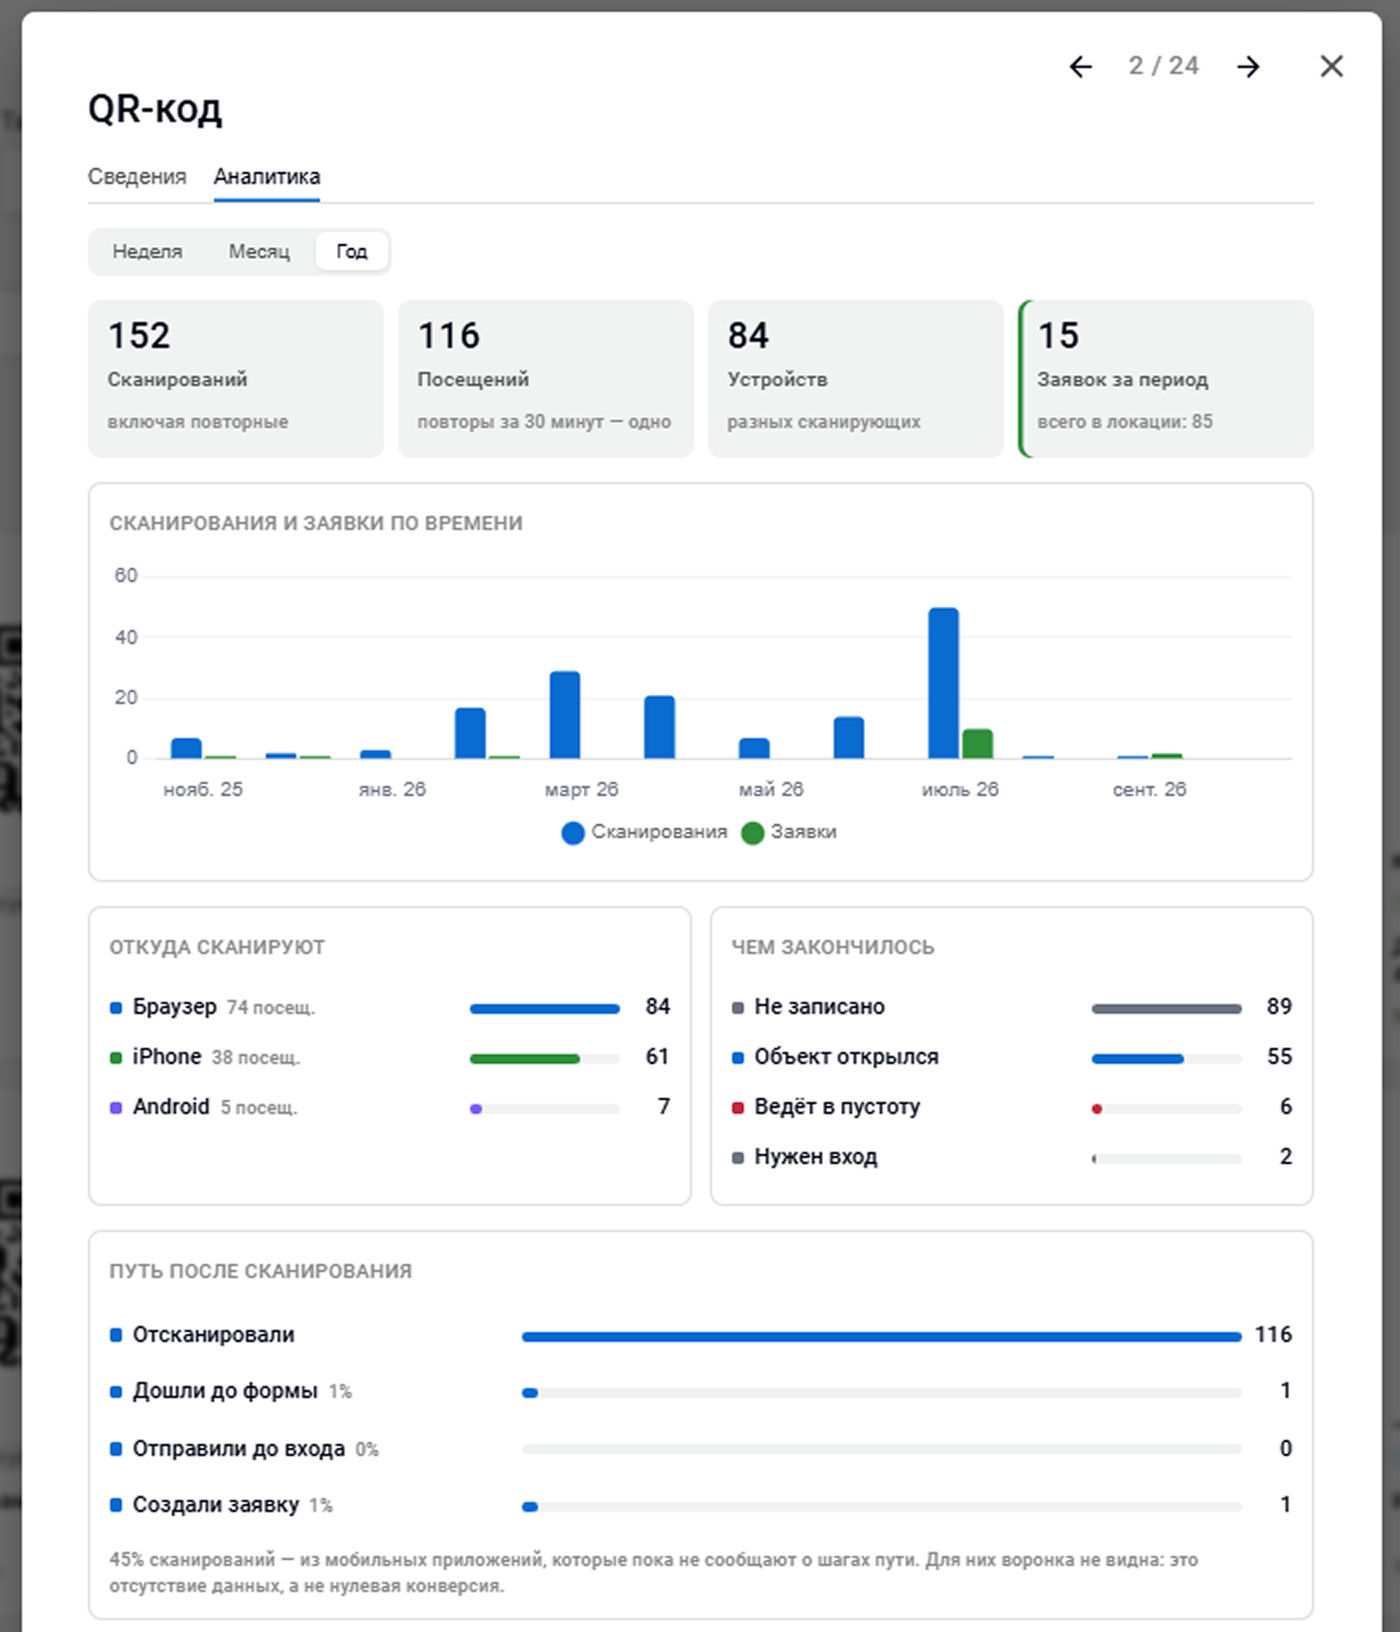Click the Объект открылся outcome row
This screenshot has height=1632, width=1400.
pos(1012,1057)
